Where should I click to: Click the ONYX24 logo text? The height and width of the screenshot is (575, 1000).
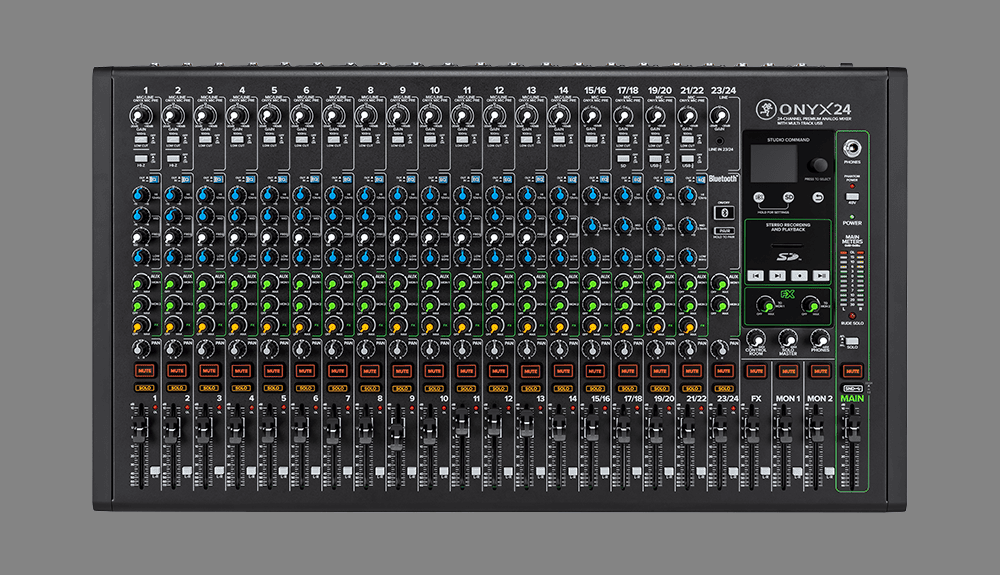[x=815, y=109]
